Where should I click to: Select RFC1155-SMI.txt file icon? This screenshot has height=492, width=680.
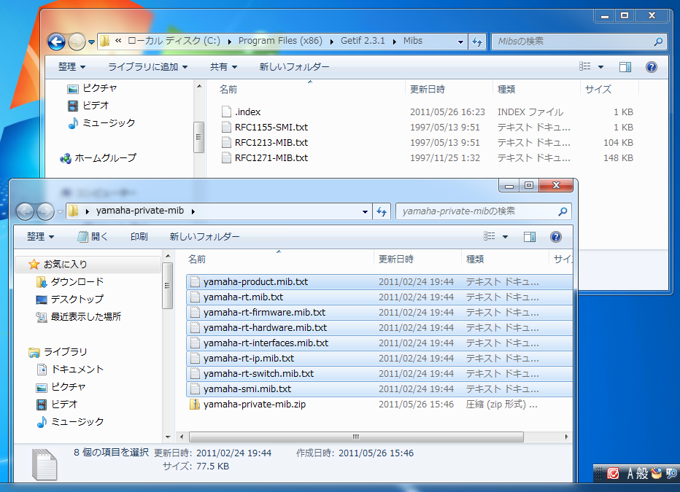226,127
